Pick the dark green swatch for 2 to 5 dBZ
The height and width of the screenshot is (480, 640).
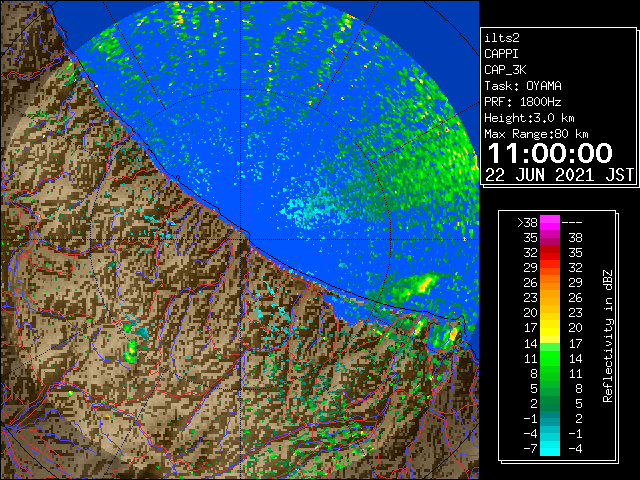pyautogui.click(x=550, y=404)
